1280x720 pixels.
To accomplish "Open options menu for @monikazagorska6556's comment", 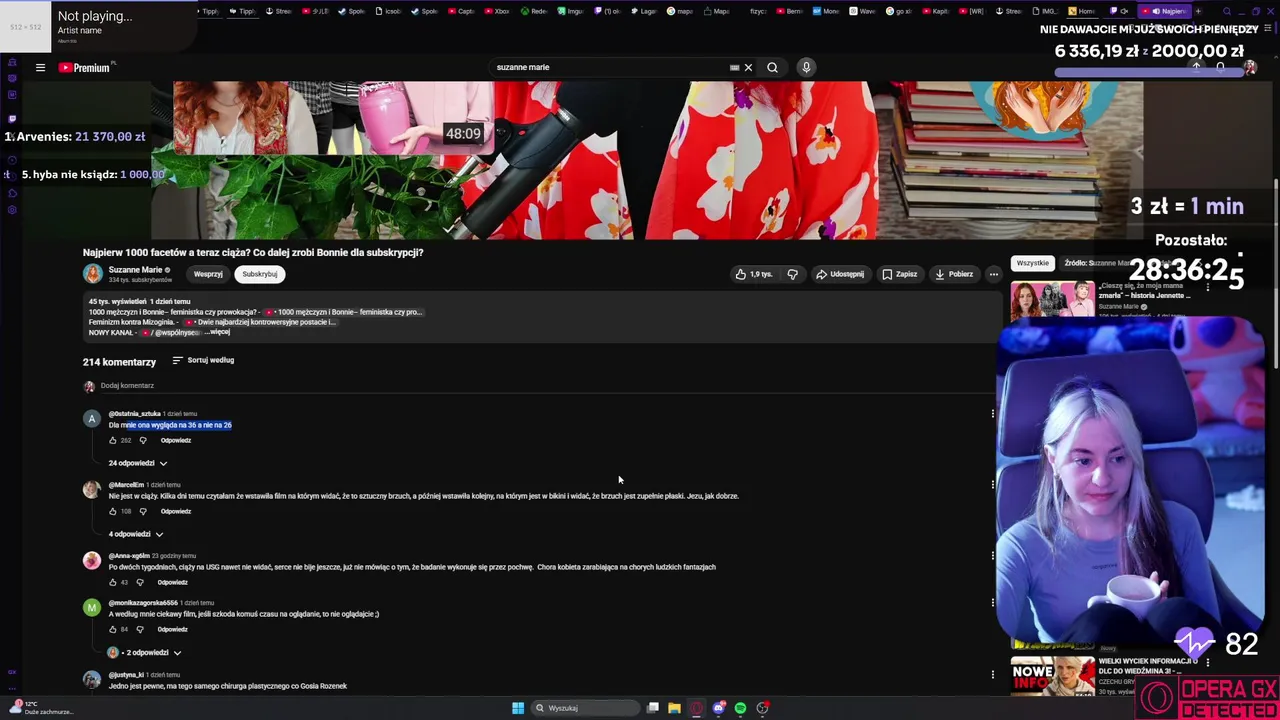I will 993,602.
